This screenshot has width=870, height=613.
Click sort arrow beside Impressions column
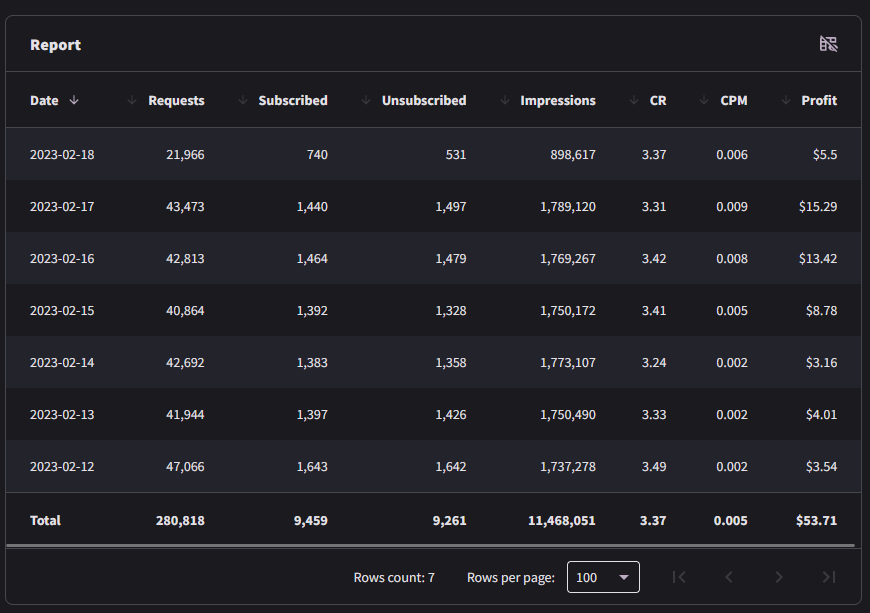click(504, 100)
